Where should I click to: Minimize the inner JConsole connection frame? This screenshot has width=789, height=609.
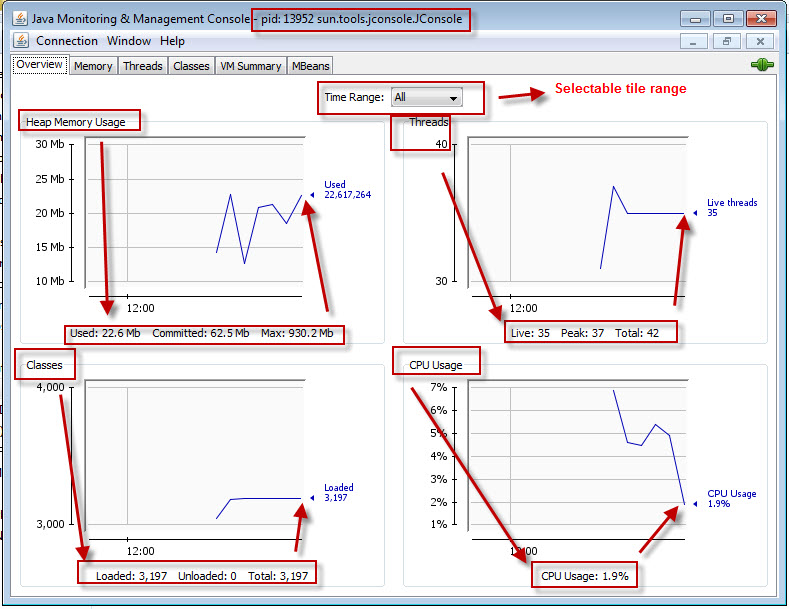(693, 41)
